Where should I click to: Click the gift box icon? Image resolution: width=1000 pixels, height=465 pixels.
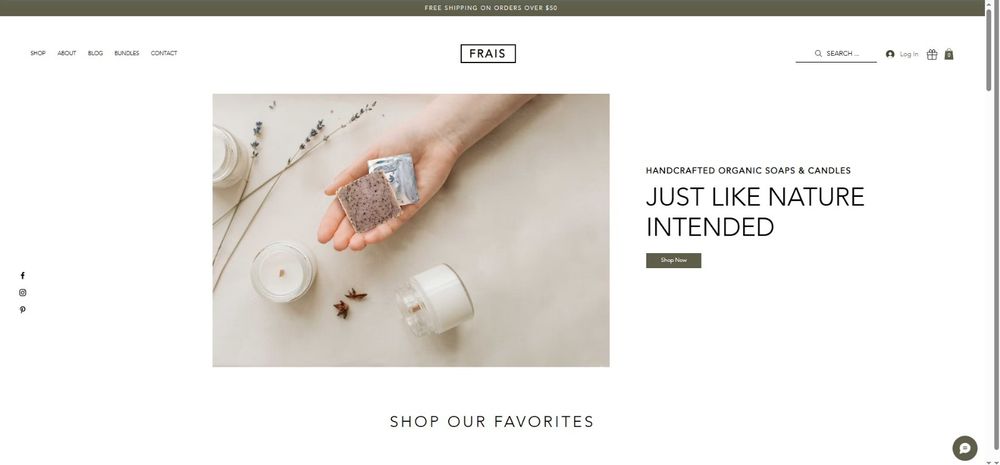pos(932,54)
